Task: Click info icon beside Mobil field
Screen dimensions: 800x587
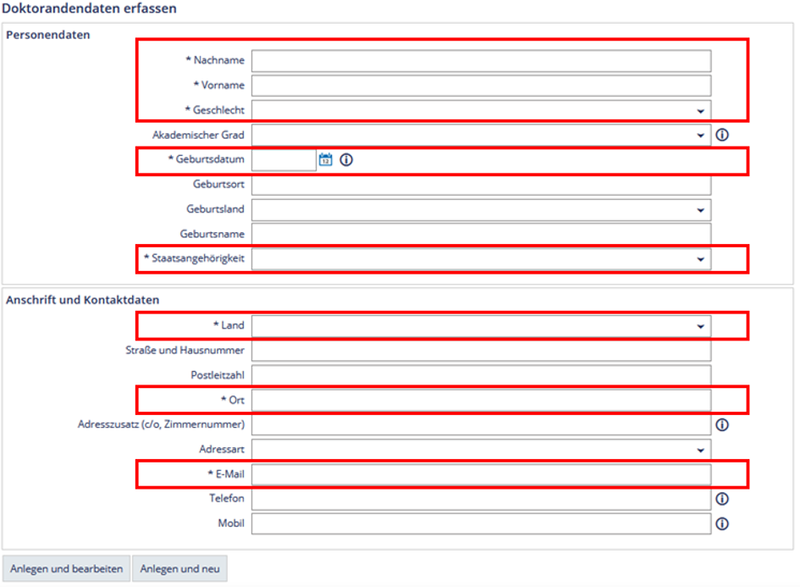Action: (722, 523)
